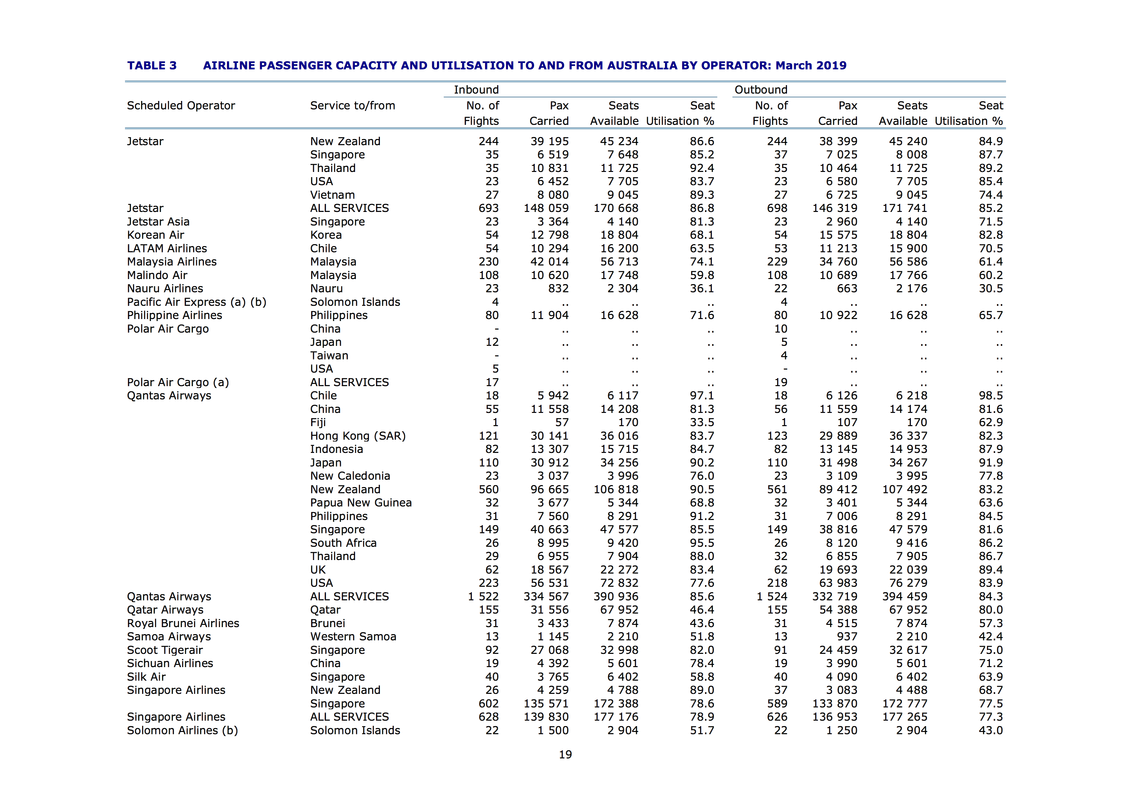Select the 'Polar Air Cargo (a)' totals row
This screenshot has height=800, width=1132.
tap(565, 382)
